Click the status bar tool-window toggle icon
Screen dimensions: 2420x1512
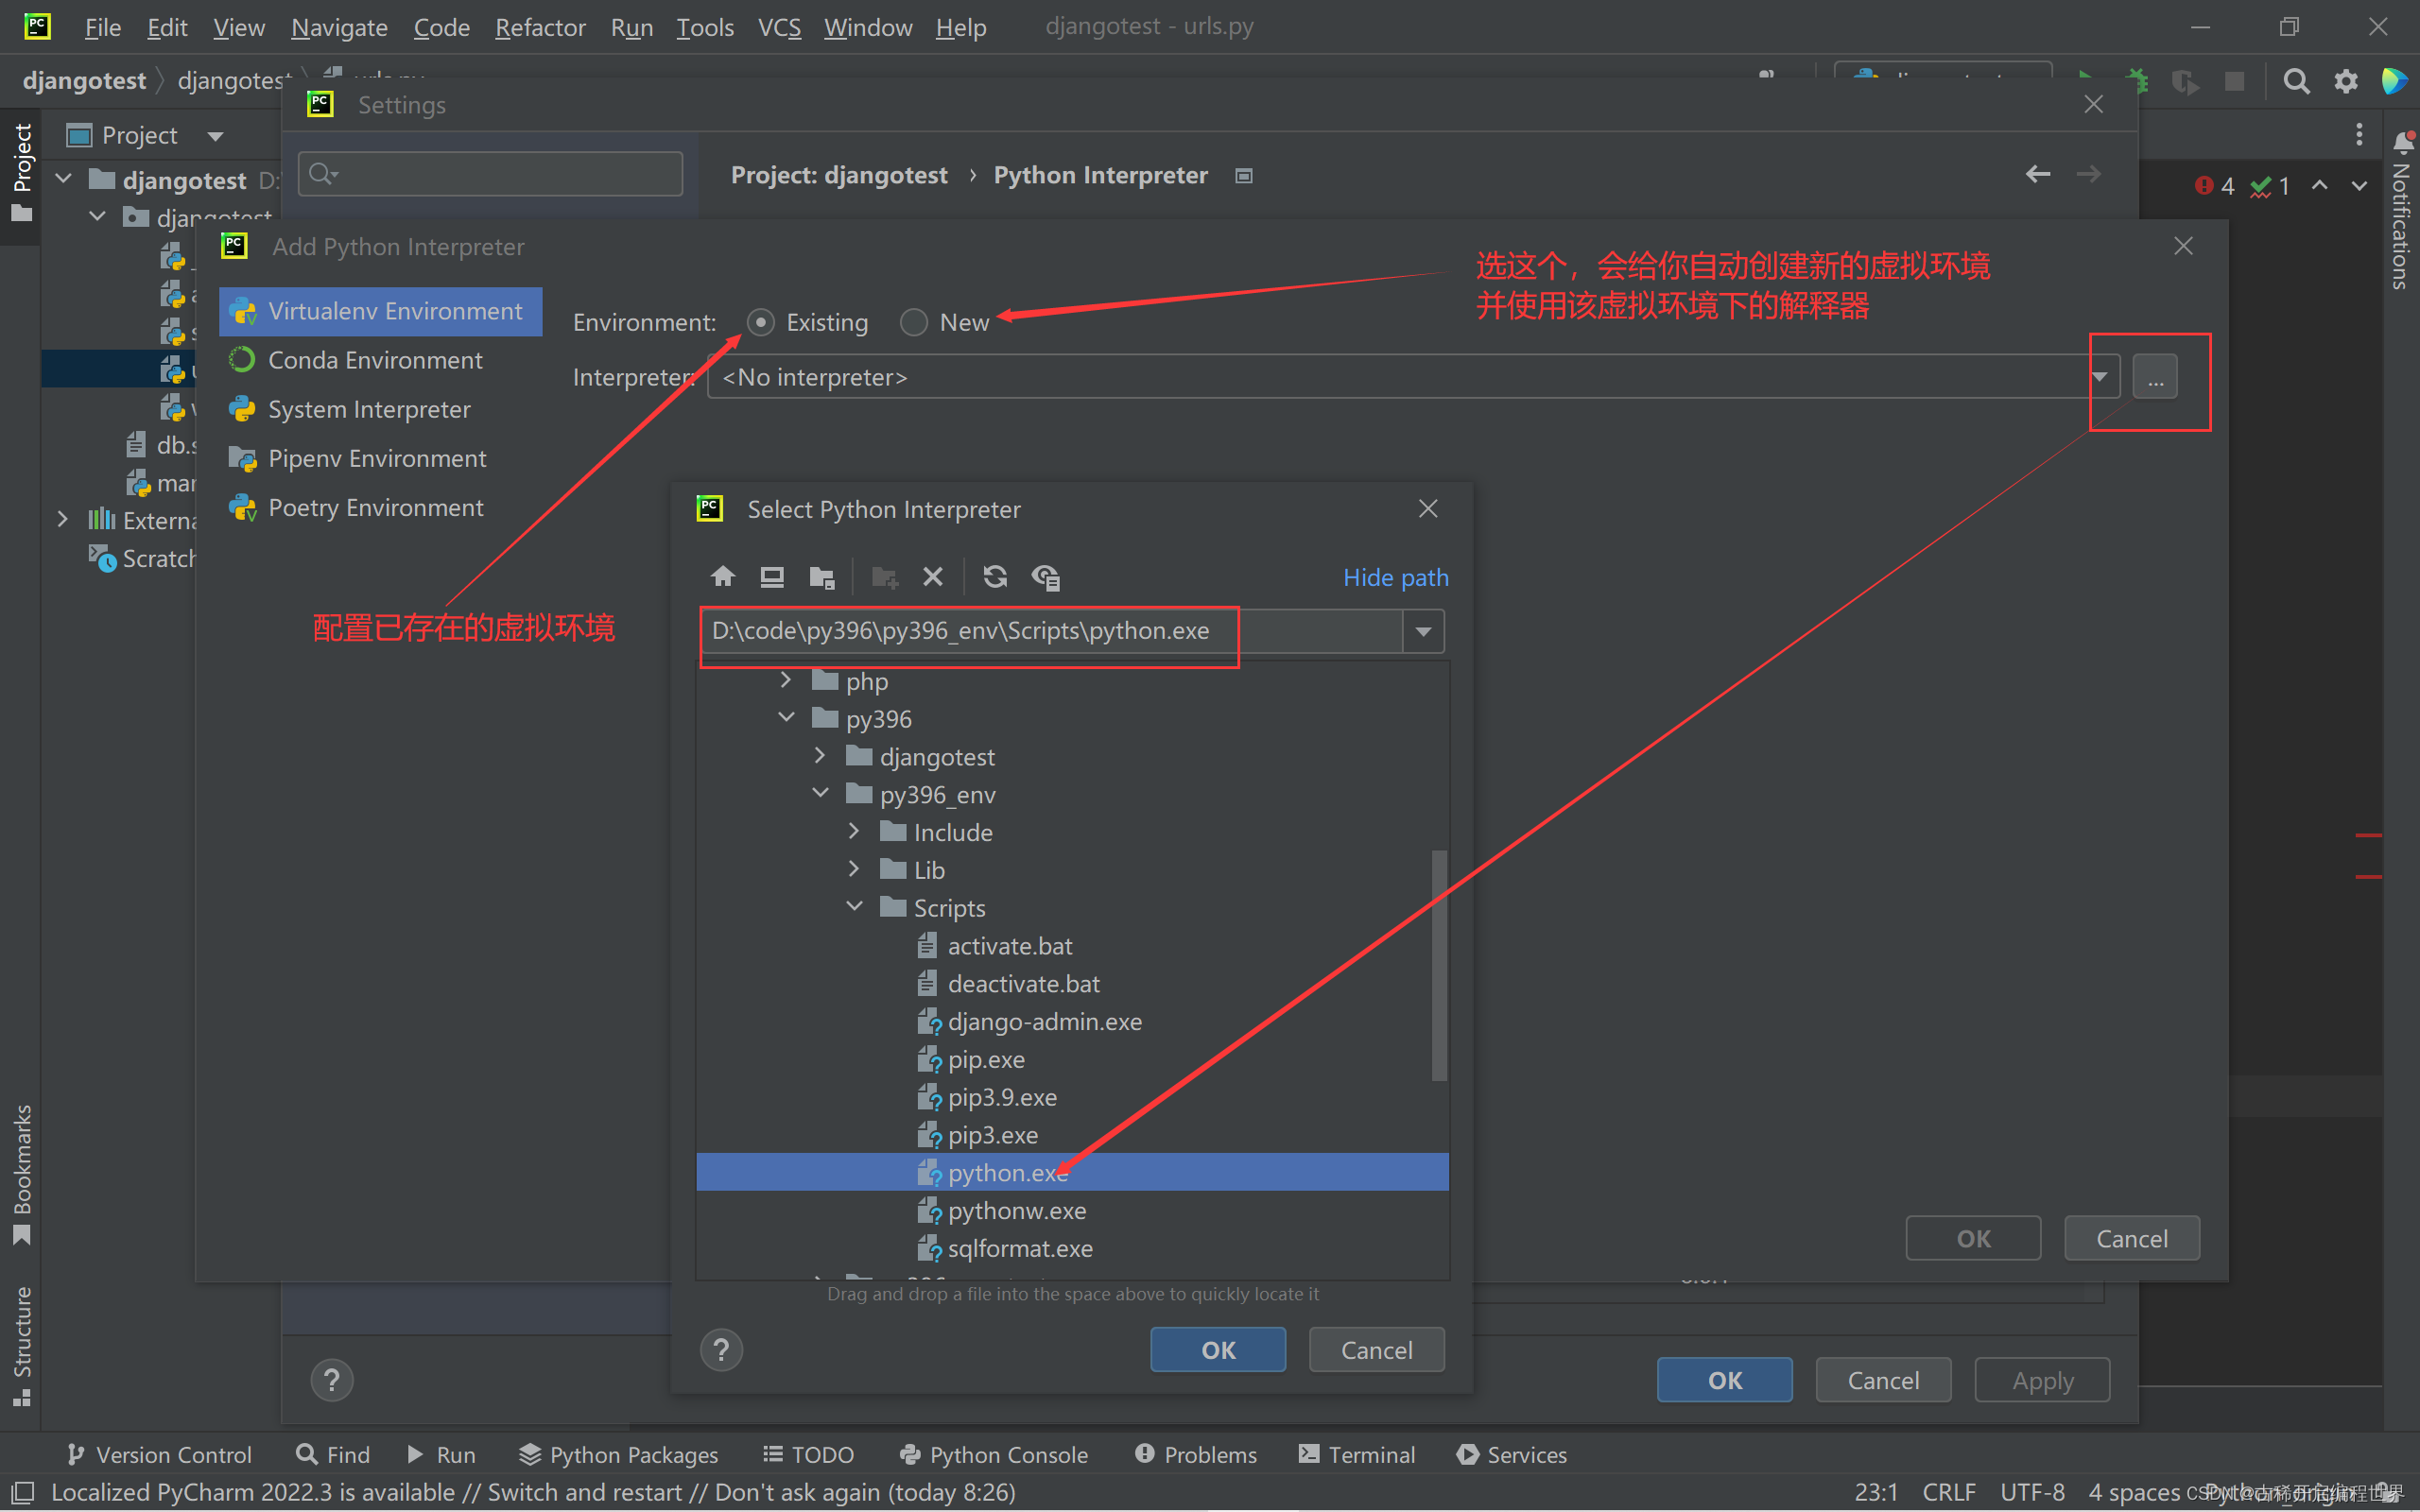point(22,1492)
